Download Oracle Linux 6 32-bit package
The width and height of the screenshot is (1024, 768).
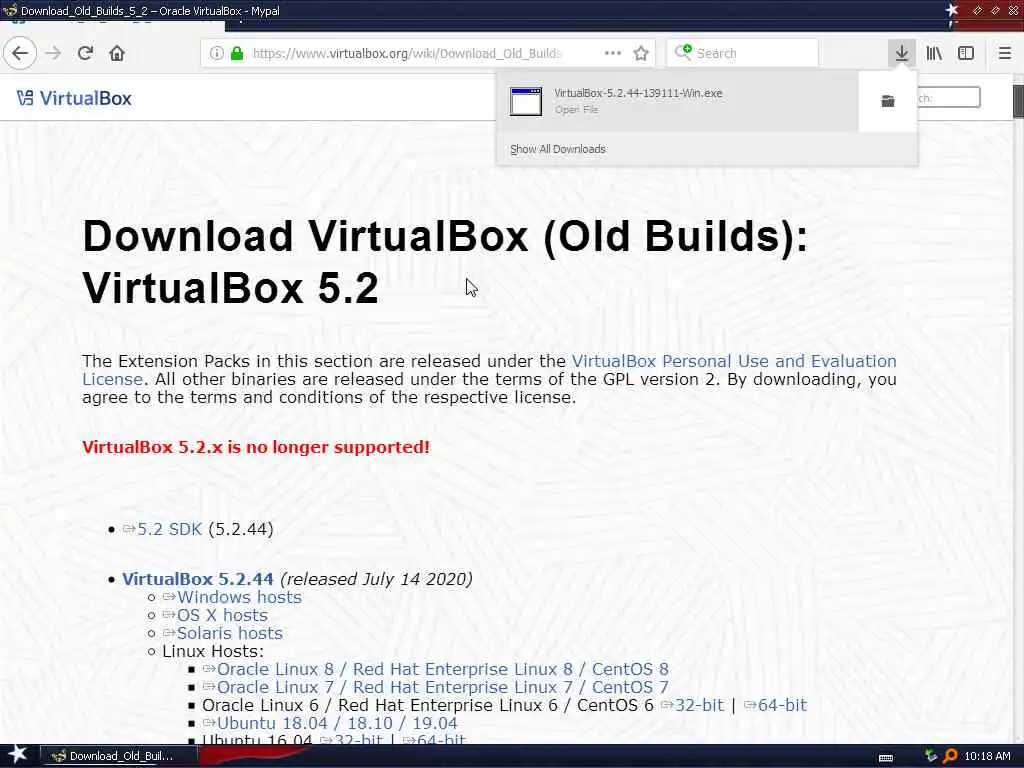(699, 705)
